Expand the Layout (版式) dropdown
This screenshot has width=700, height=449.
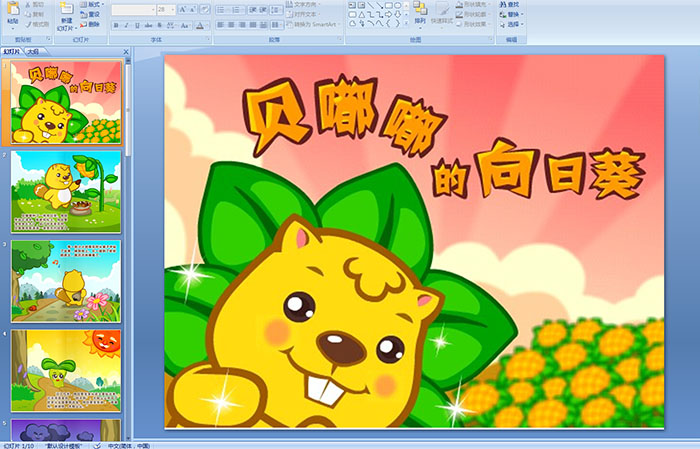92,4
